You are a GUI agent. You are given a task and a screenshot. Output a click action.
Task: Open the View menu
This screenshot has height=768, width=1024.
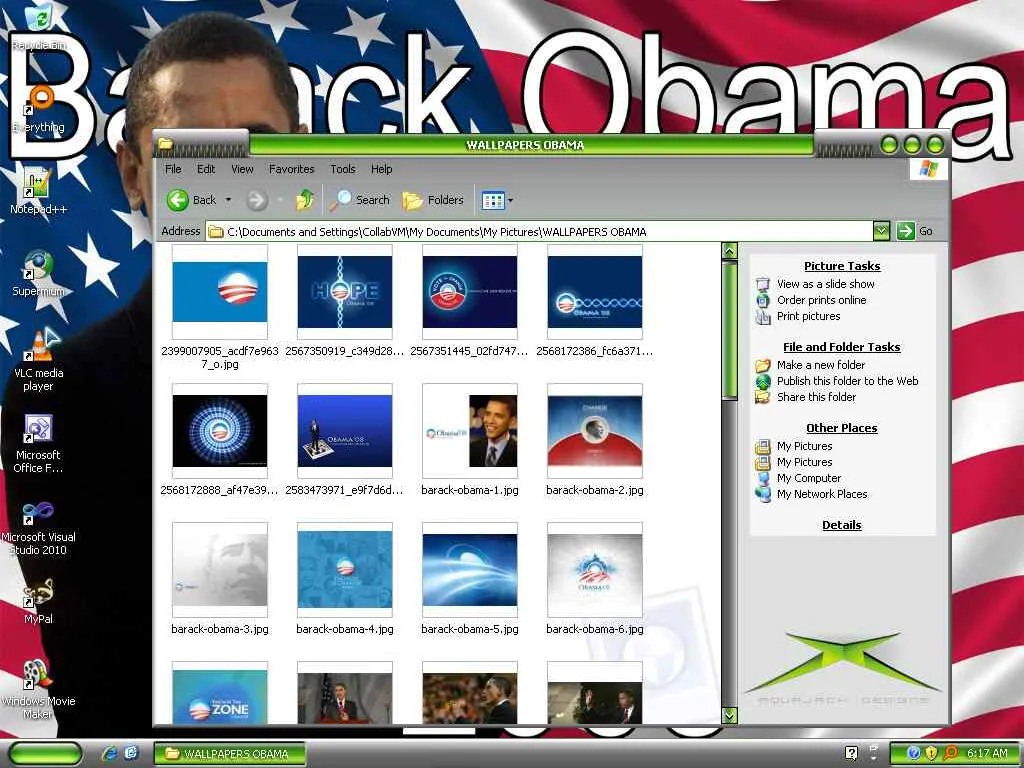pos(242,169)
